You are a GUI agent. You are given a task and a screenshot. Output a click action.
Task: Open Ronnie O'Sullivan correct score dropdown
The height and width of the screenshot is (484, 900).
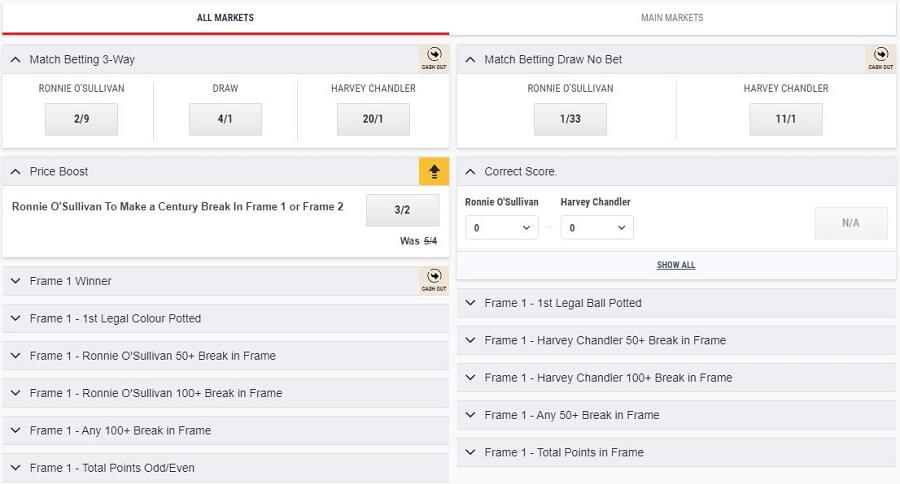coord(502,228)
